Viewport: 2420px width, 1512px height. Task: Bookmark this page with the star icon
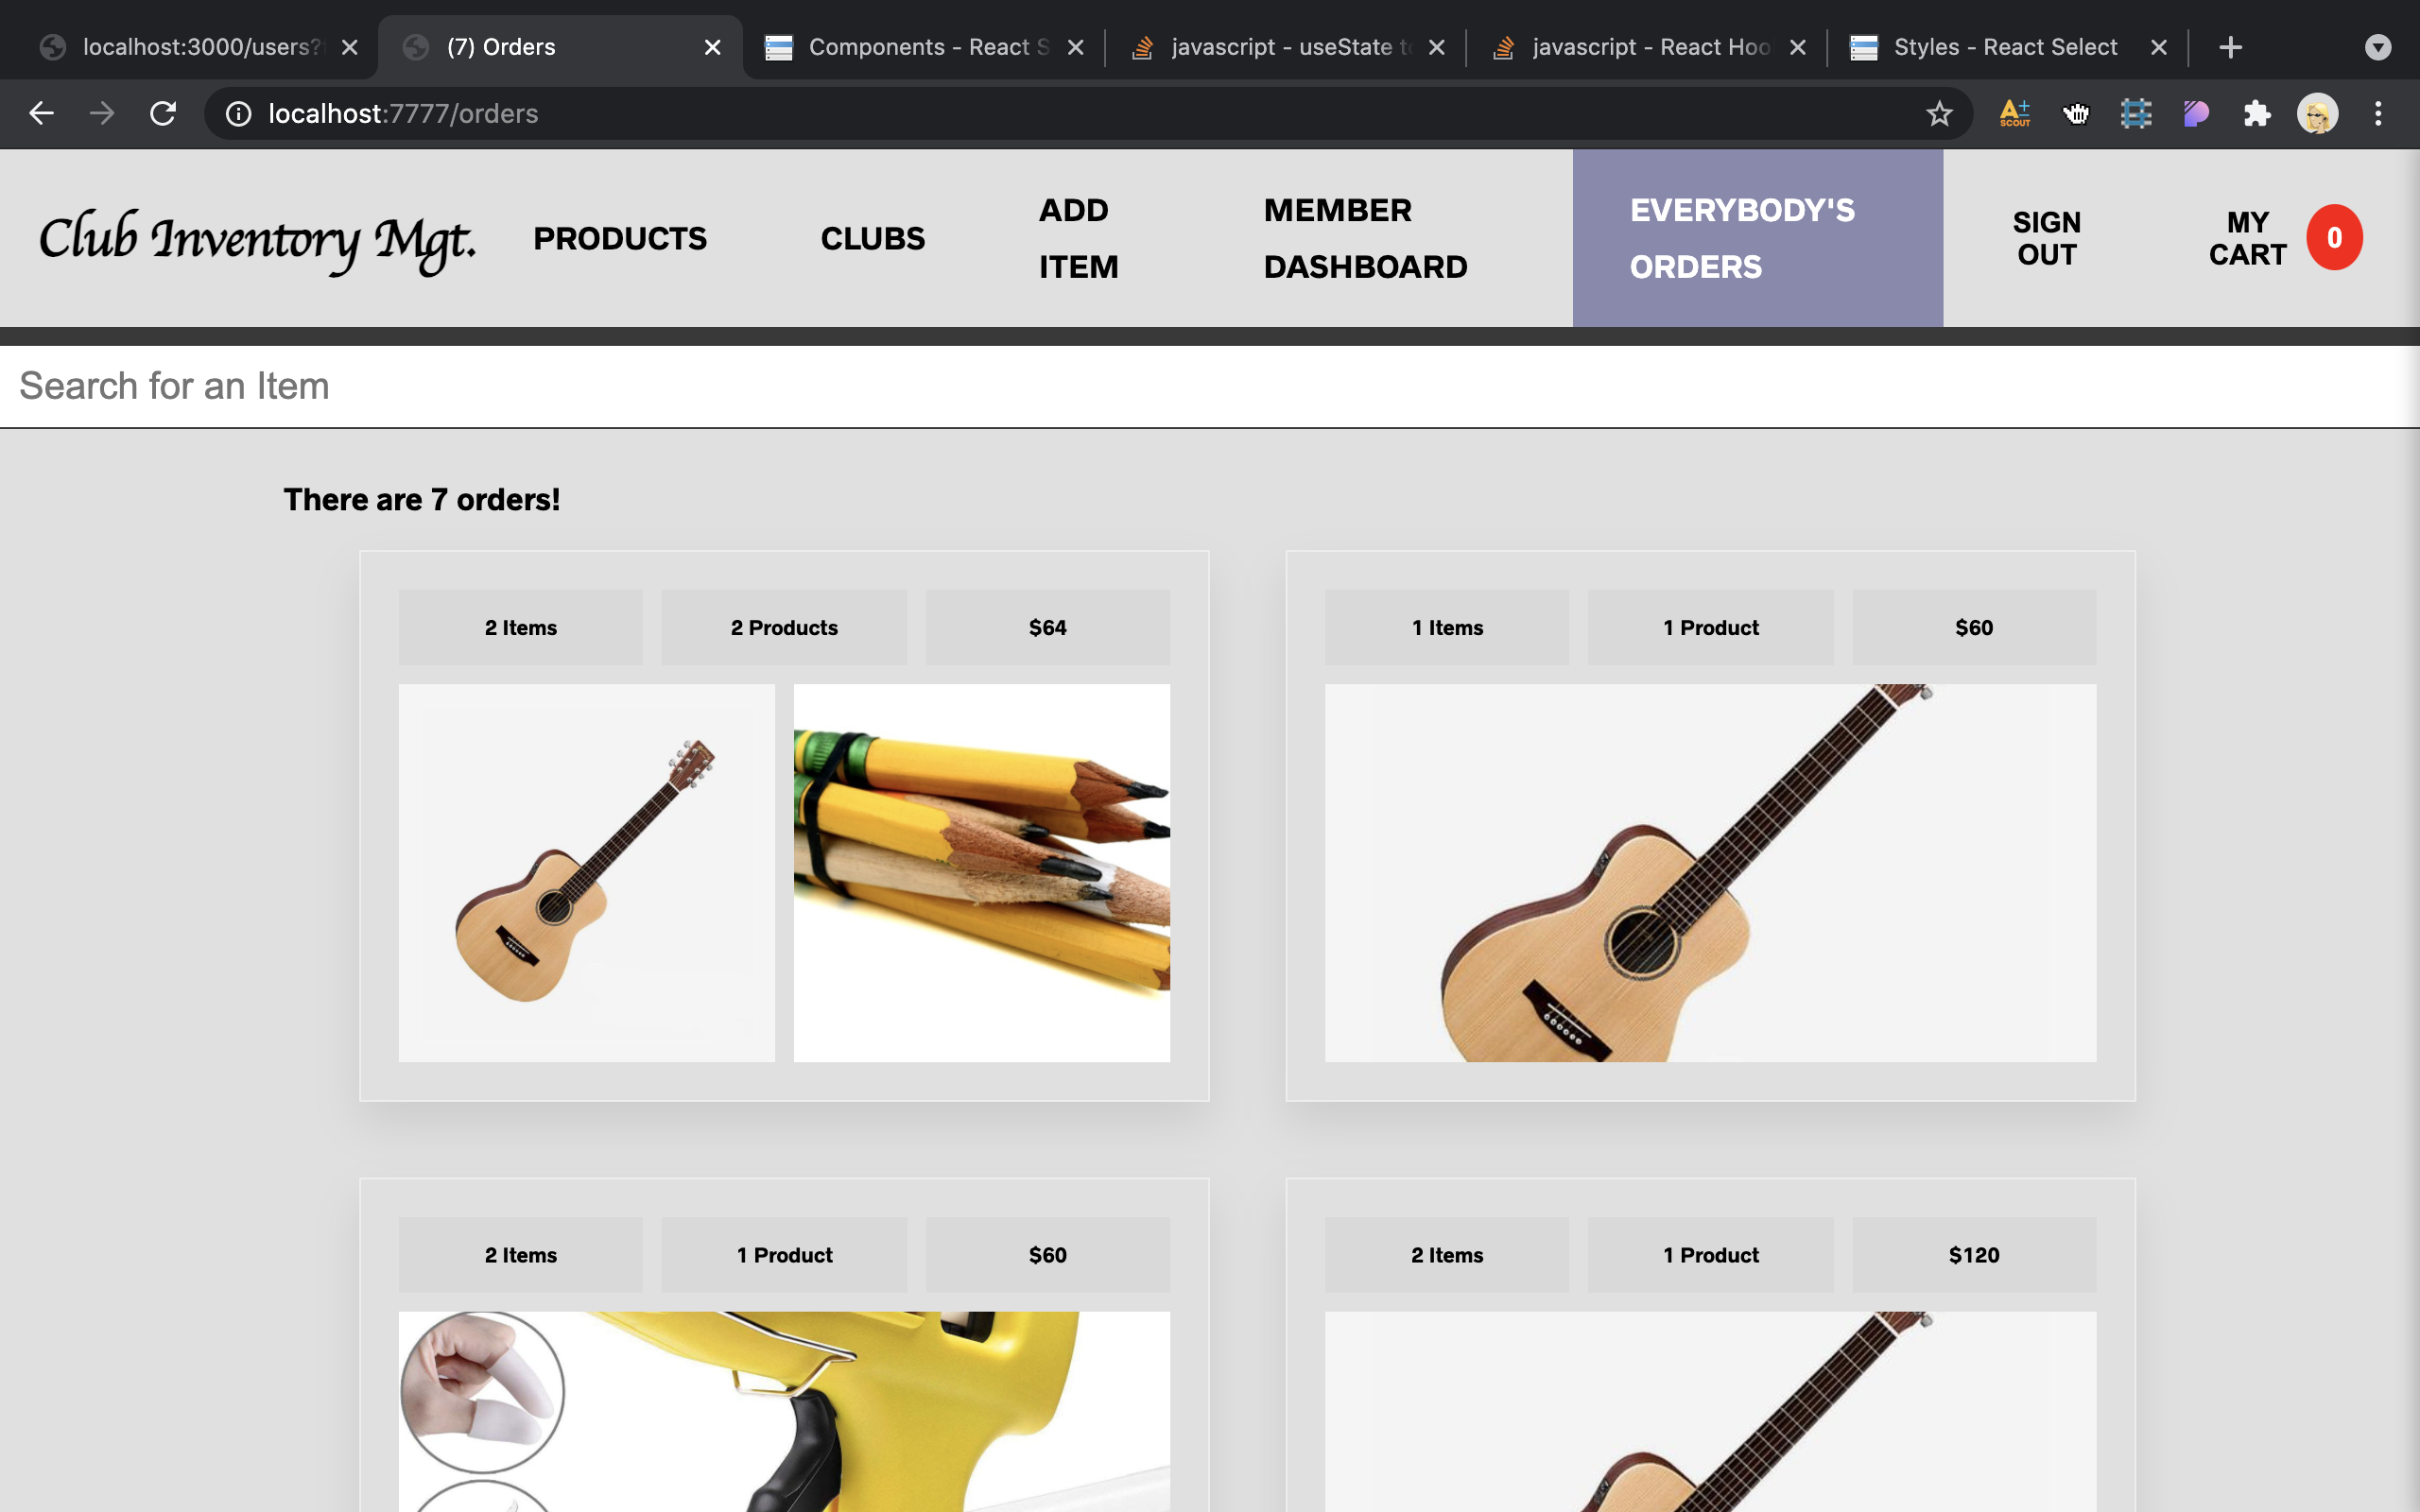1939,113
